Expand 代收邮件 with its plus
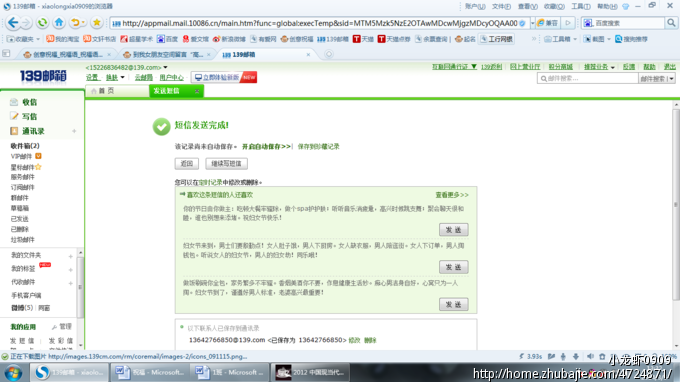 71,283
